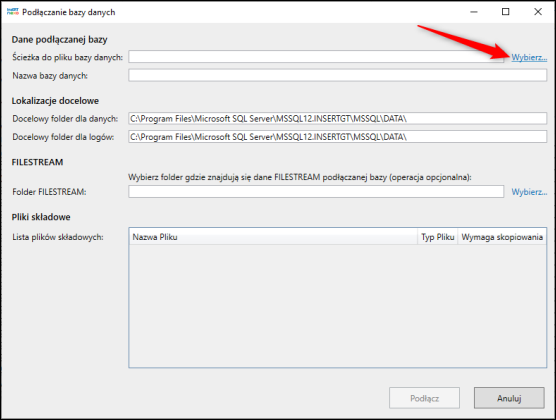Click the Ścieżka do pliku bazy danych label

tap(67, 57)
